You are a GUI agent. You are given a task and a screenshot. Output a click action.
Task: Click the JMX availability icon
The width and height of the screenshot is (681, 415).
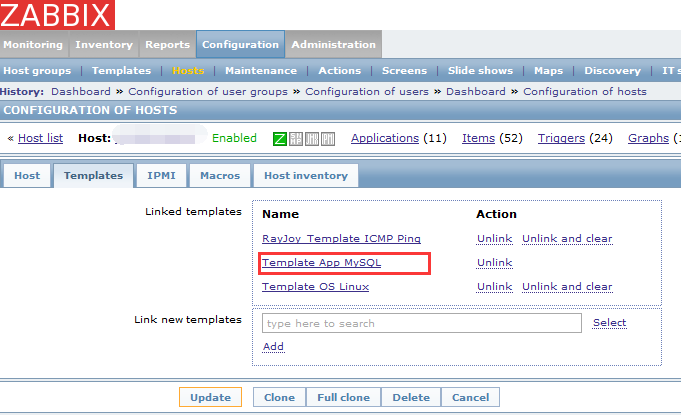tap(311, 139)
